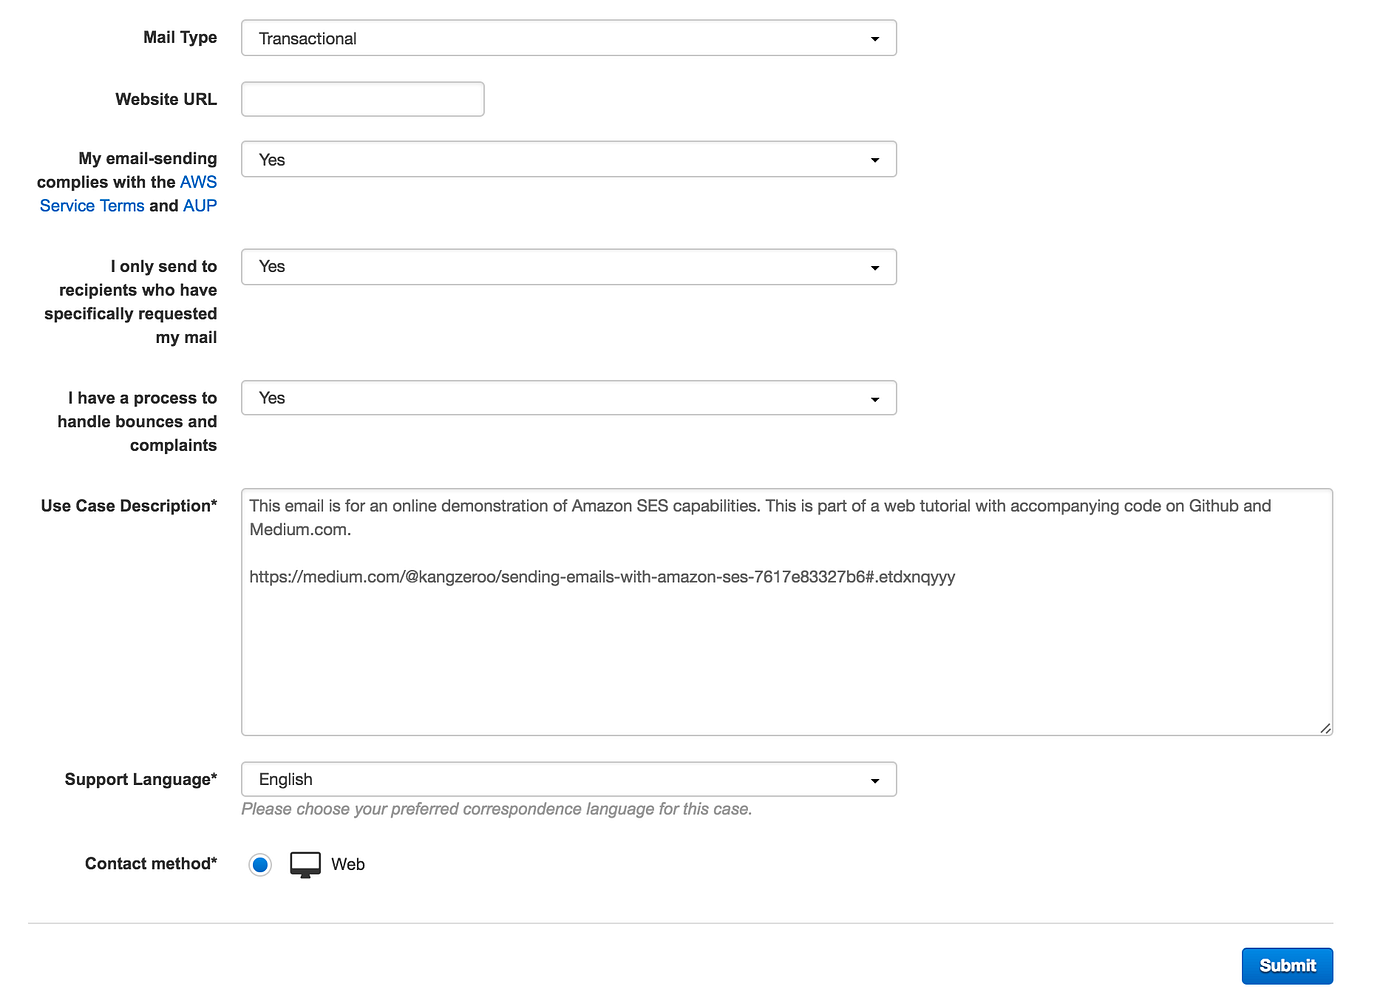This screenshot has width=1400, height=995.
Task: Click arrow of bounces and complaints dropdown
Action: pos(875,399)
